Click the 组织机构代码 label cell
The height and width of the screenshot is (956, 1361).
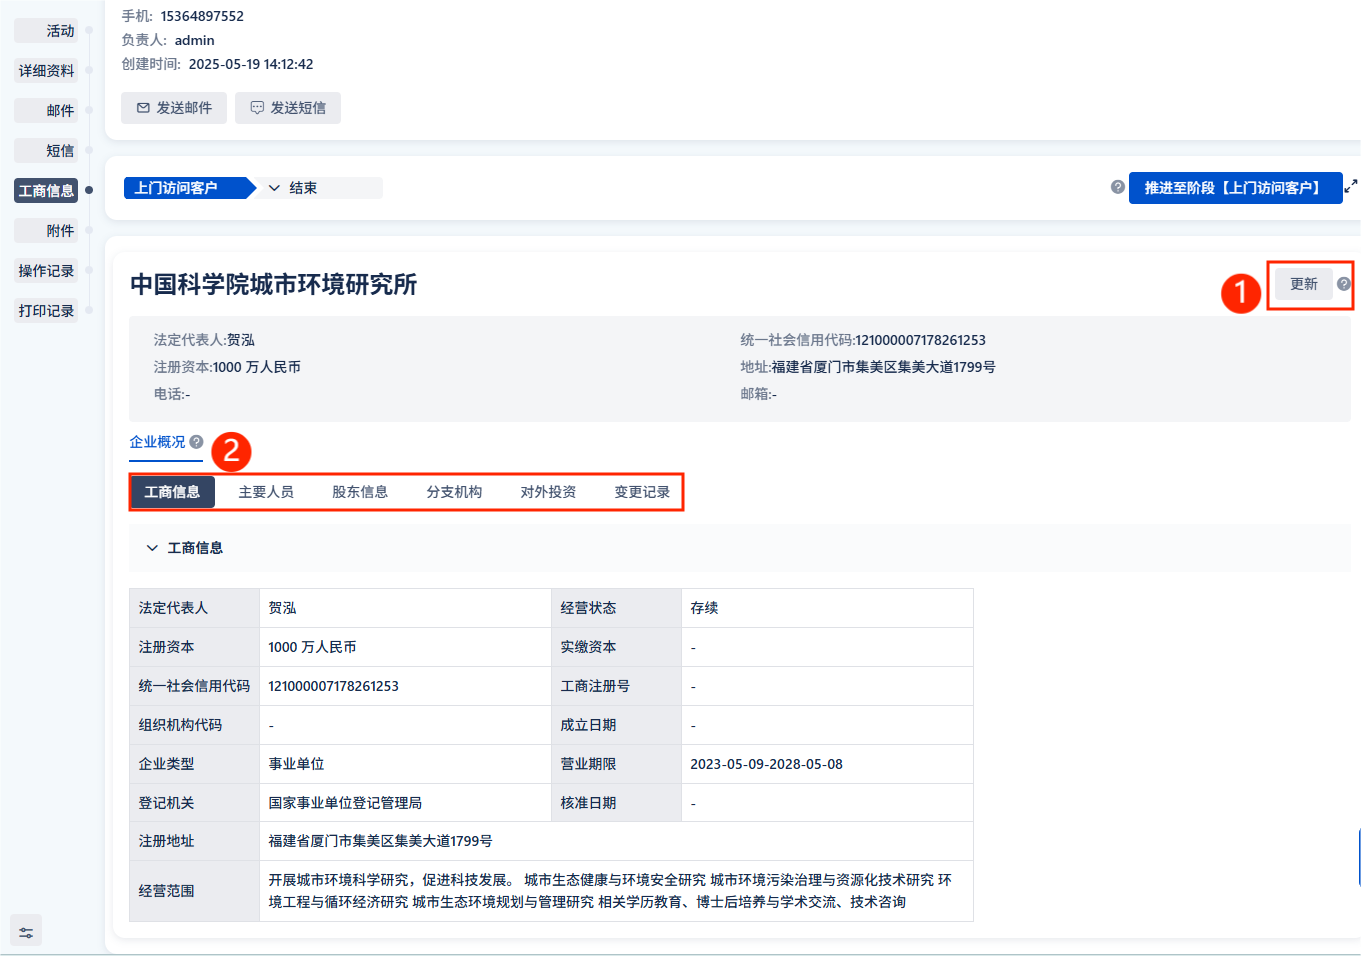pyautogui.click(x=194, y=725)
